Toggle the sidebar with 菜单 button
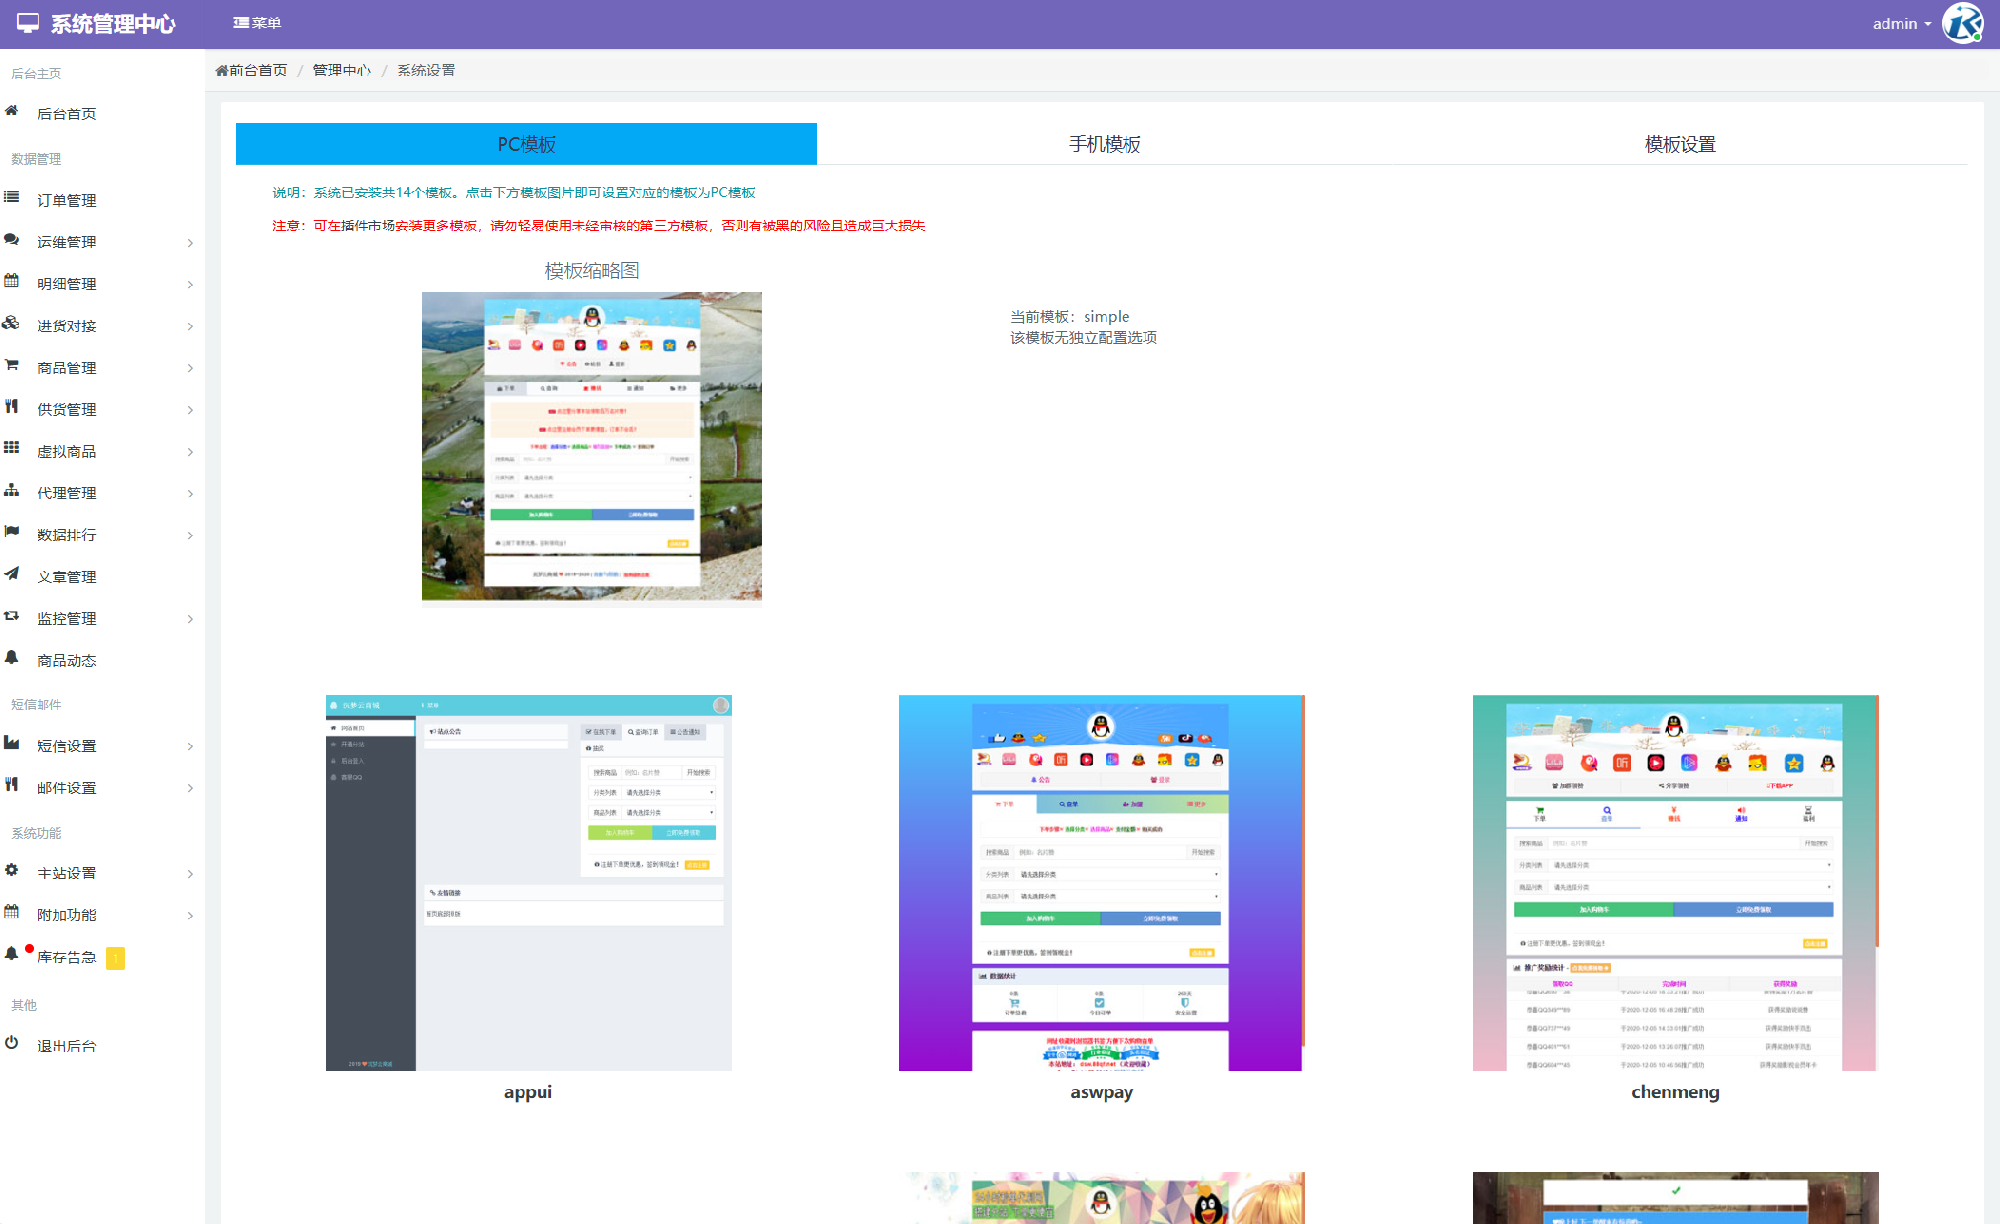This screenshot has height=1224, width=2000. [x=257, y=23]
